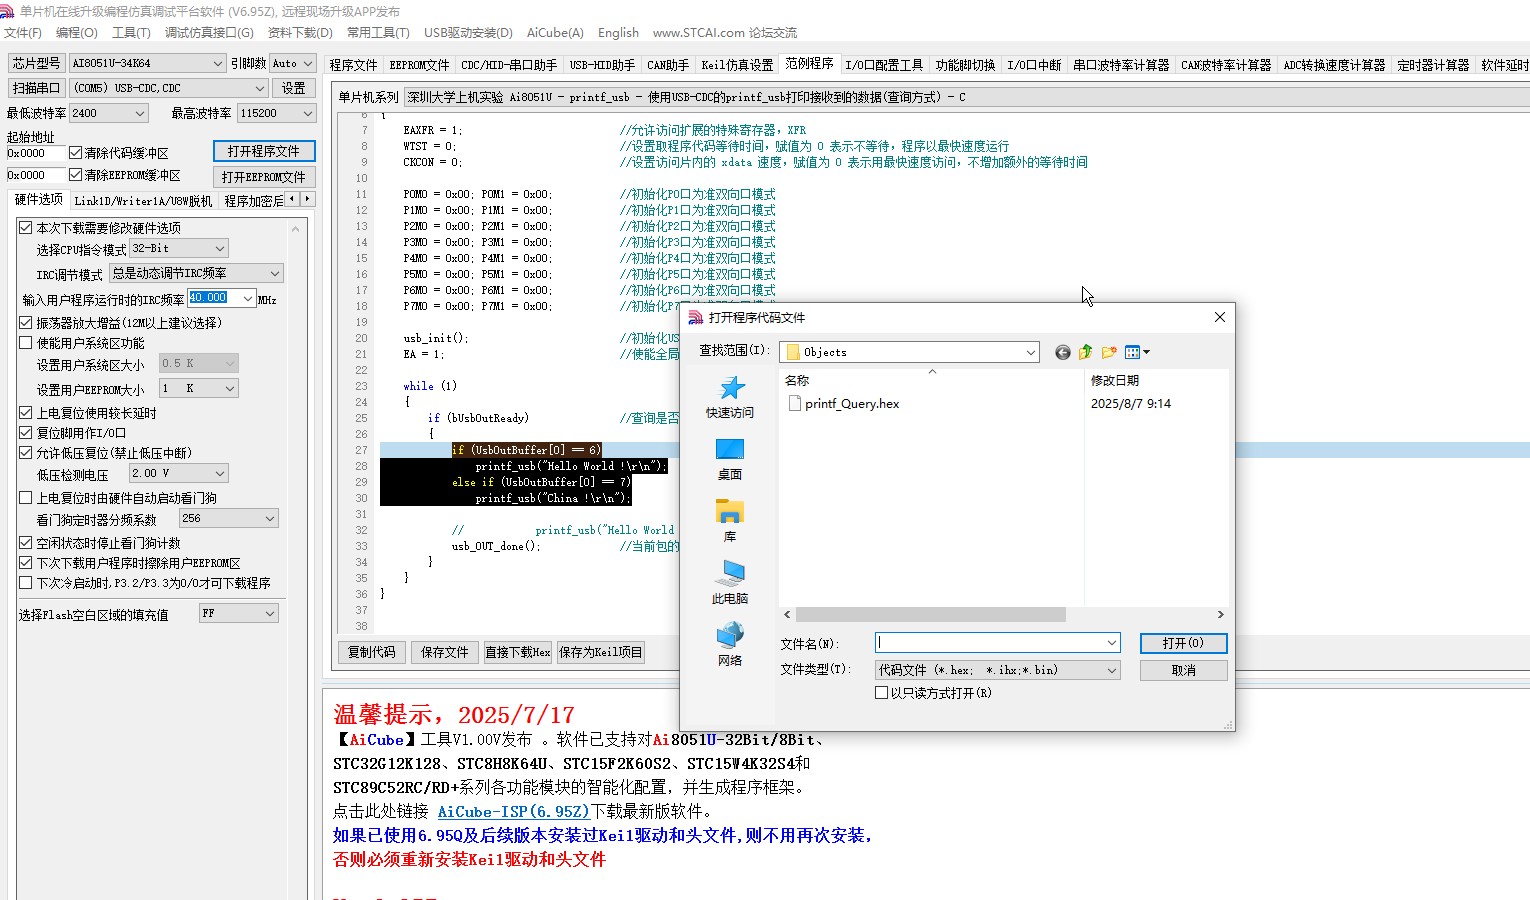Open watchdog prescaler 256 dropdown
The image size is (1530, 900).
228,518
